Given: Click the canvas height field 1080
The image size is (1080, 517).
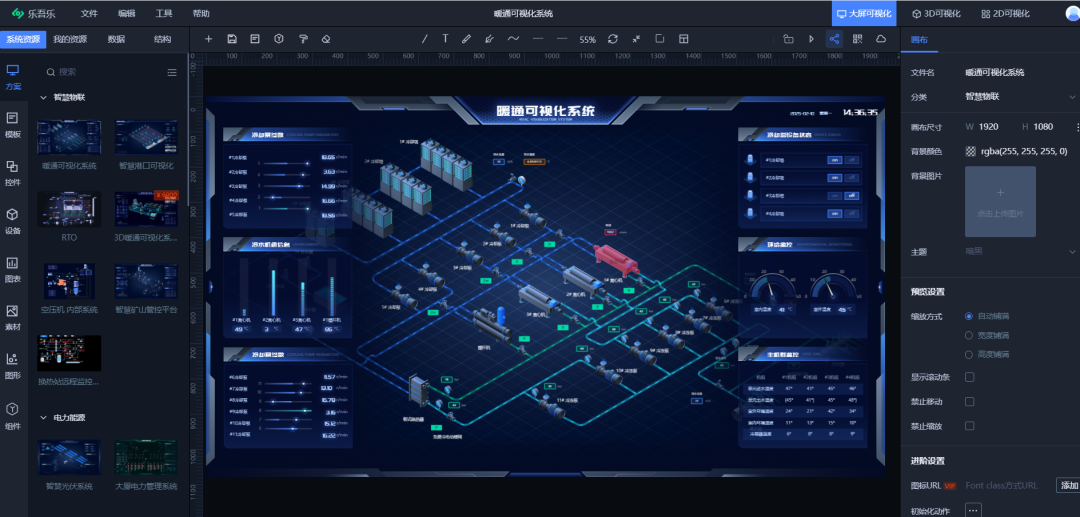Looking at the screenshot, I should (x=1043, y=127).
